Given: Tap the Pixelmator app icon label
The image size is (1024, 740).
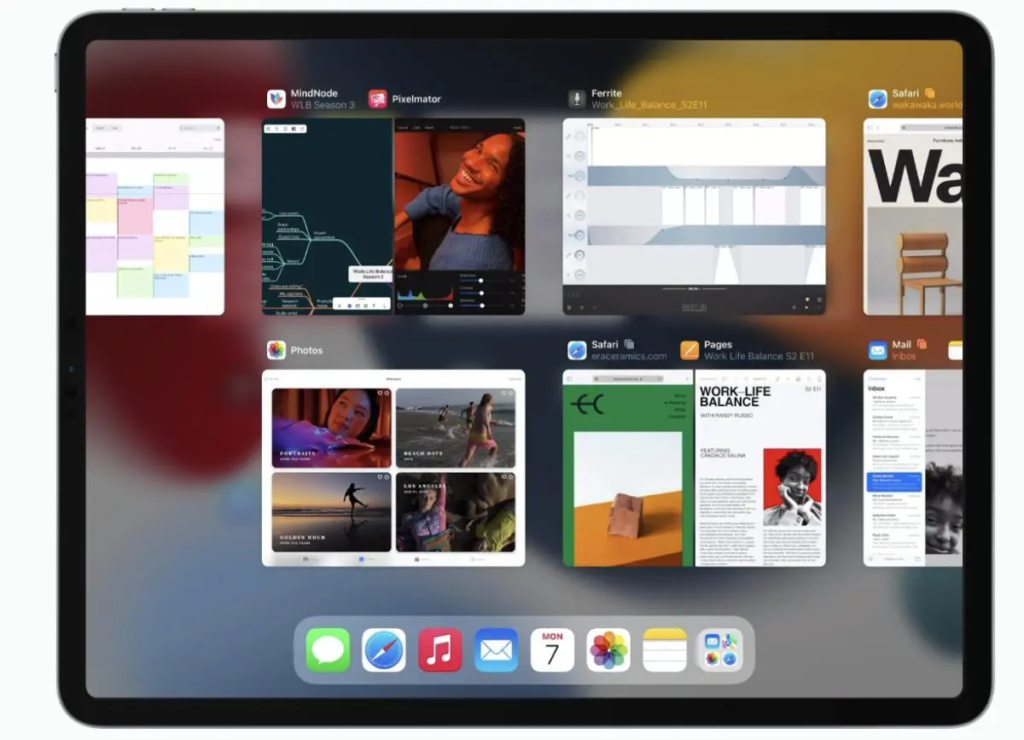Looking at the screenshot, I should click(x=378, y=99).
